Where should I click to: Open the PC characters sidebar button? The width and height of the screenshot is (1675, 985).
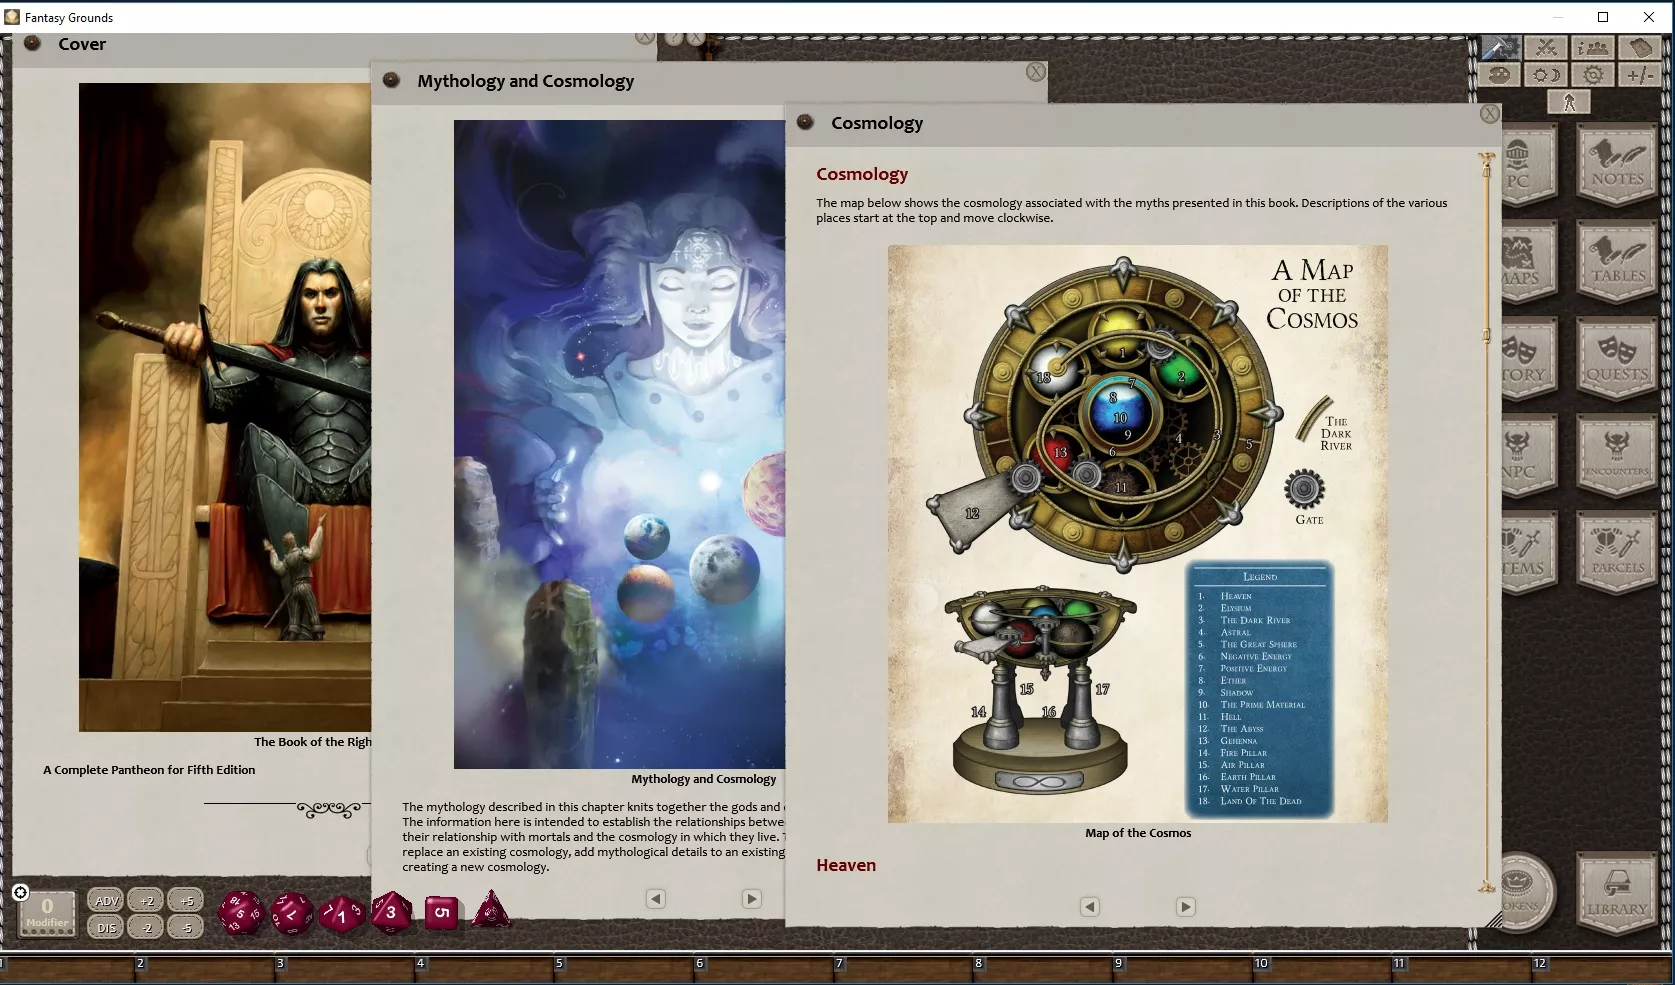[x=1528, y=166]
